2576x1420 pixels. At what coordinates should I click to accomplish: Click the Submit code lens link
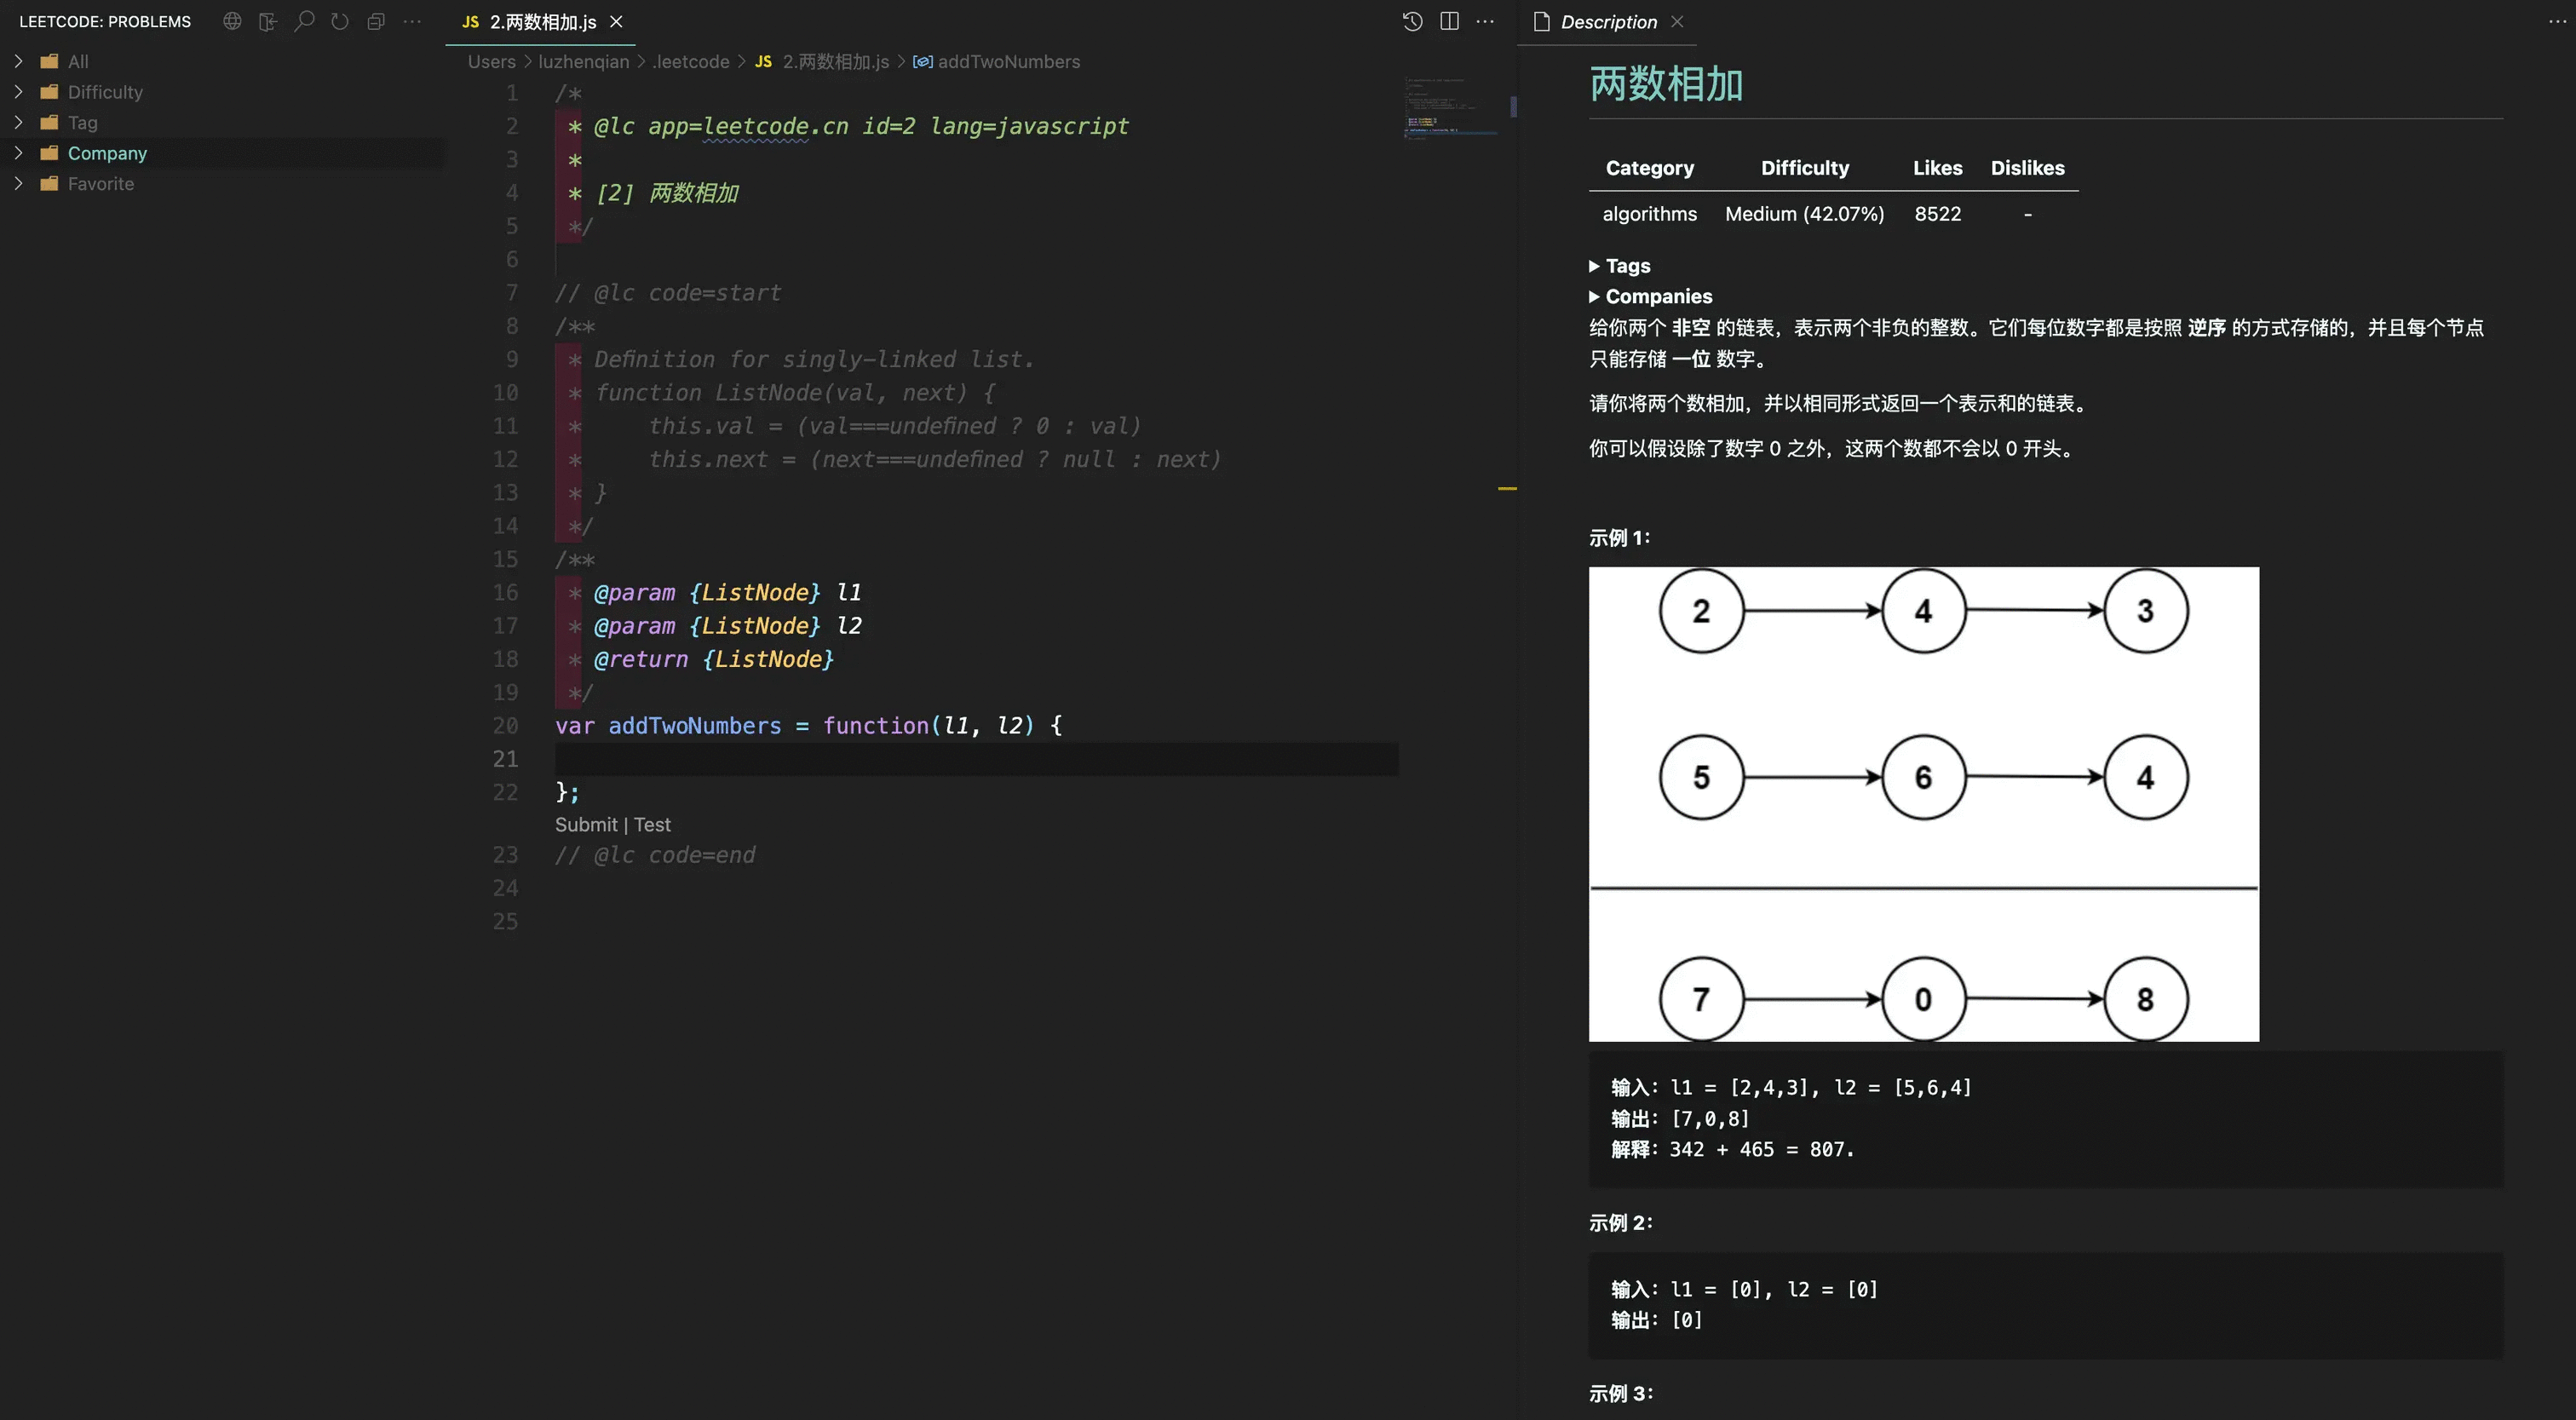click(x=586, y=825)
